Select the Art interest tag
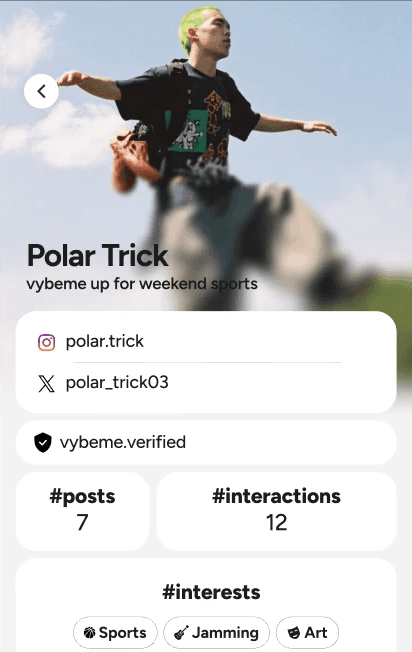The height and width of the screenshot is (652, 412). [x=307, y=633]
